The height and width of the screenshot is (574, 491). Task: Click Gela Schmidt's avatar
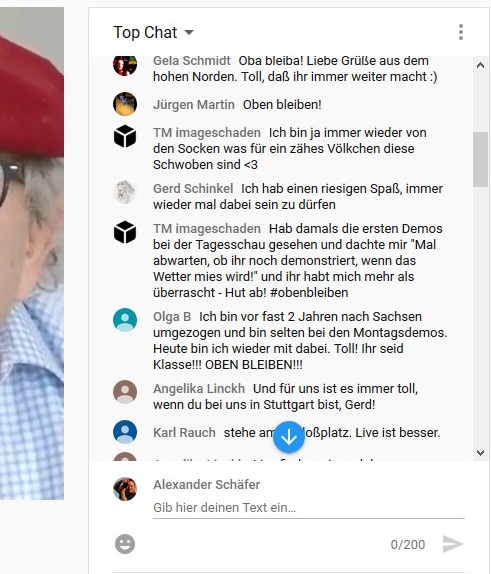coord(125,65)
